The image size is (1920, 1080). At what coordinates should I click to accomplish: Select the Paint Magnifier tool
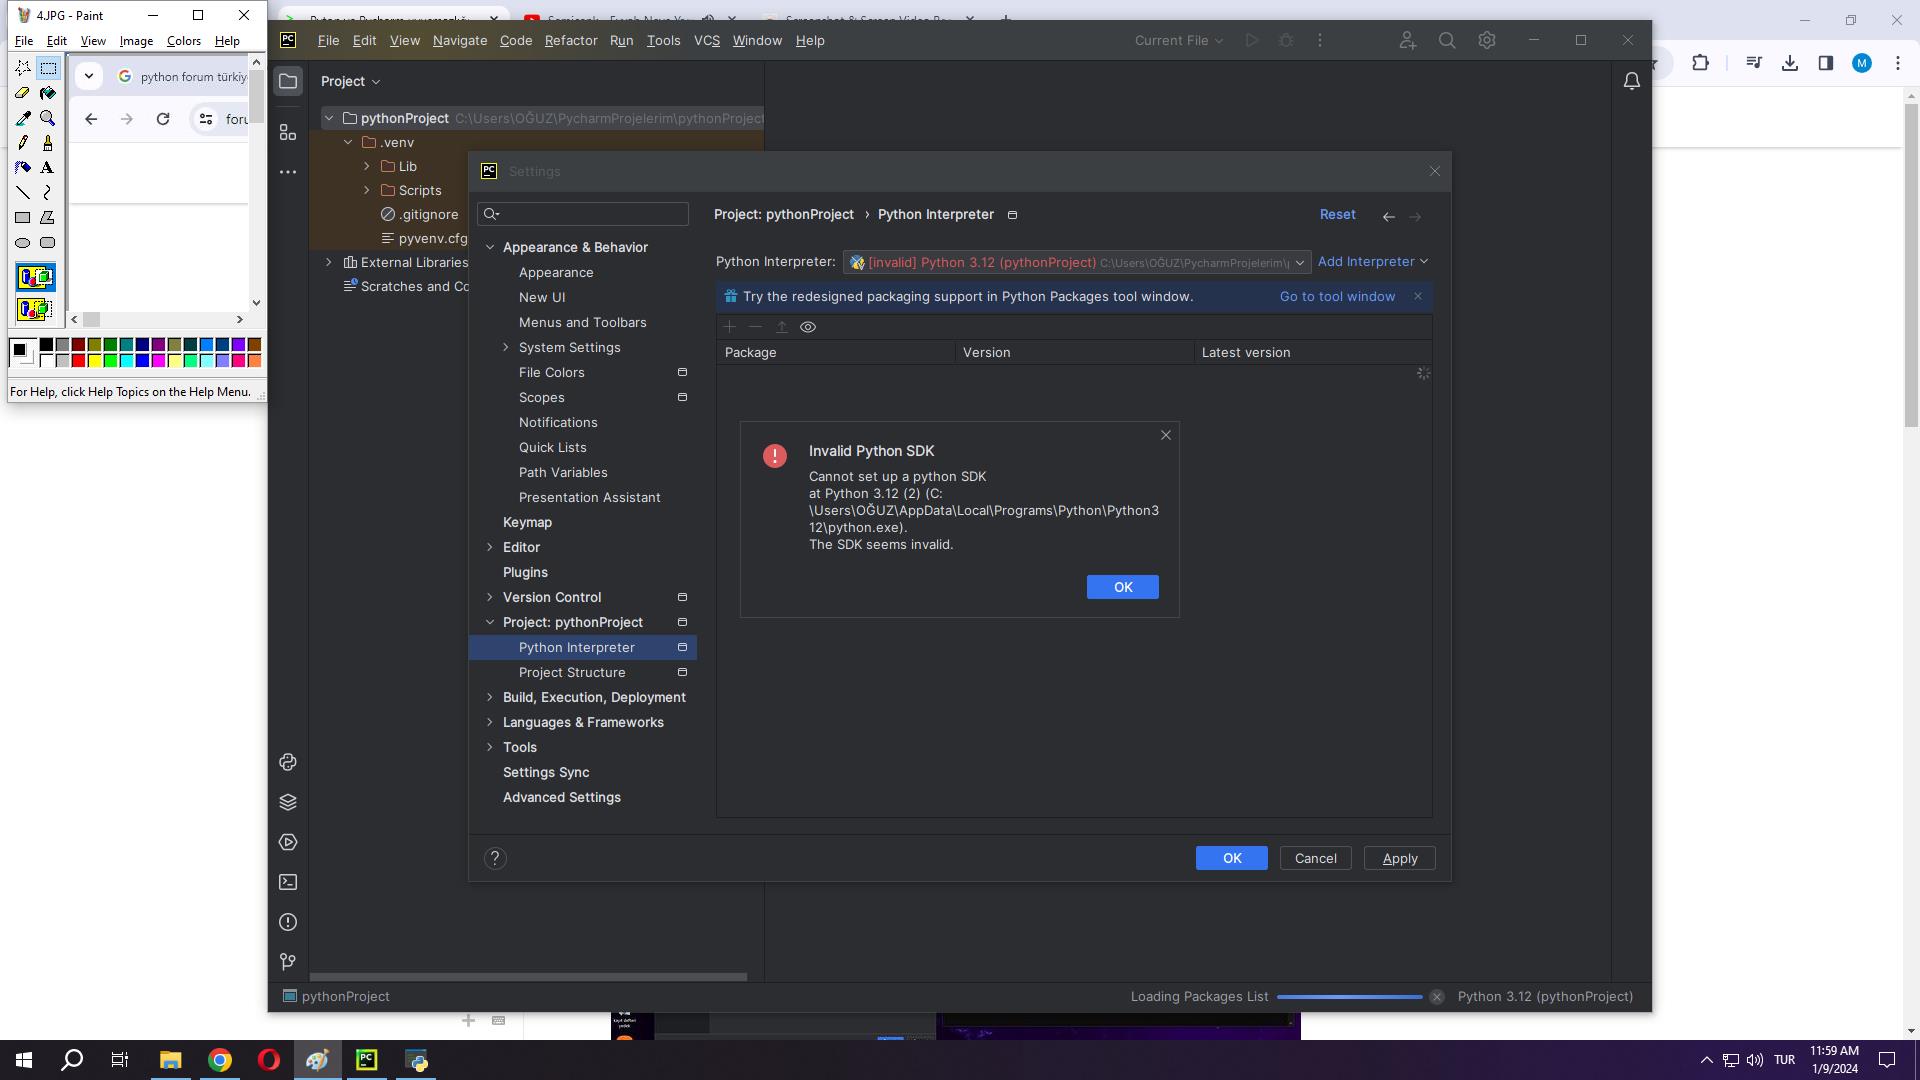(47, 118)
